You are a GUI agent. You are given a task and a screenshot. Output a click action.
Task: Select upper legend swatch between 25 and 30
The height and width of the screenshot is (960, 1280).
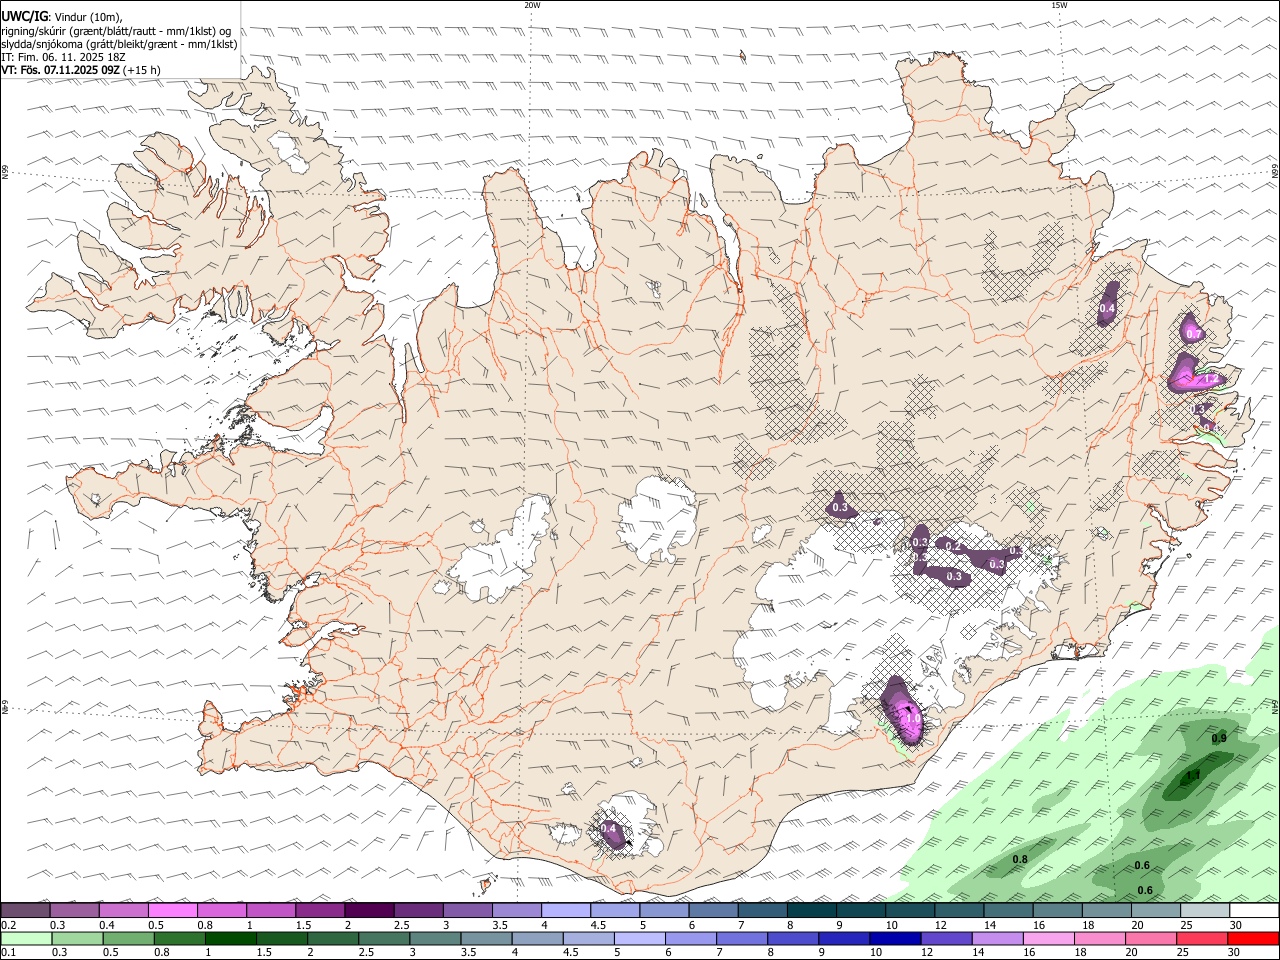pos(1206,910)
